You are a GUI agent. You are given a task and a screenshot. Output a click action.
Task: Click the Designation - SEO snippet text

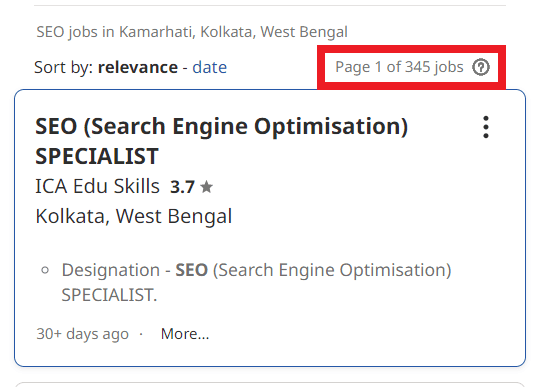tap(256, 282)
